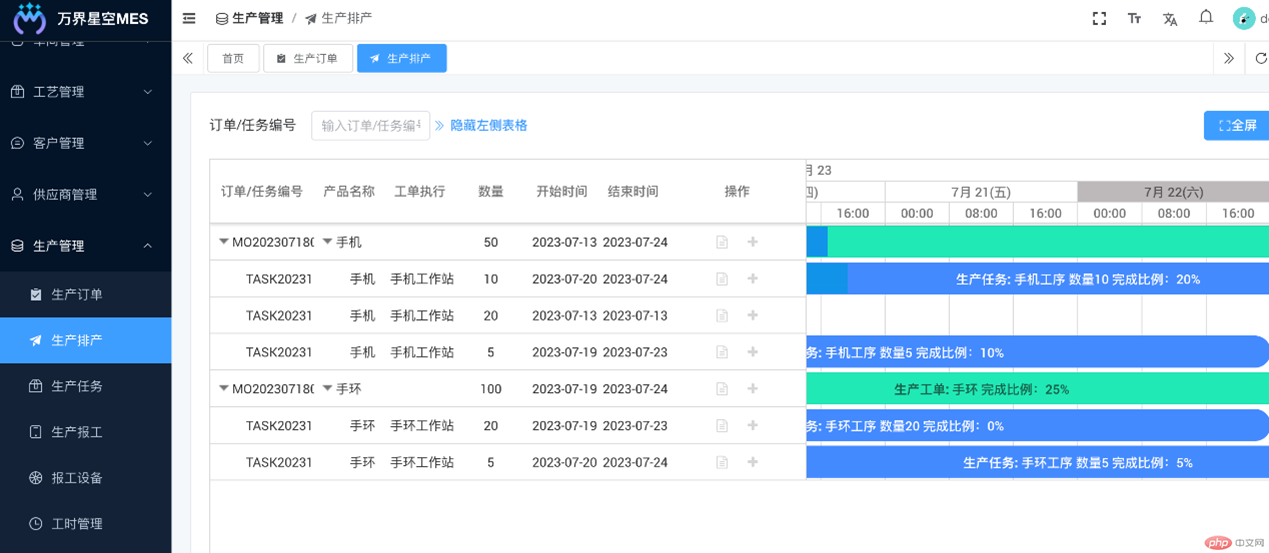Refresh the current tab page icon
Screen dimensions: 1269x553
pos(1261,58)
